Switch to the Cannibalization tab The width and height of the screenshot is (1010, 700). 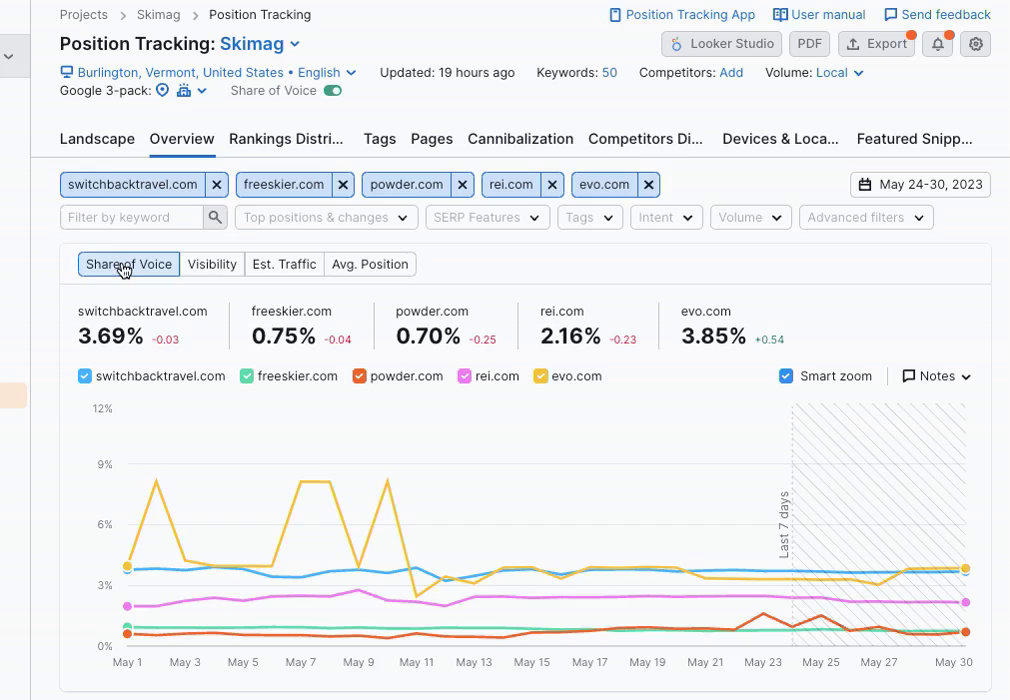tap(520, 139)
